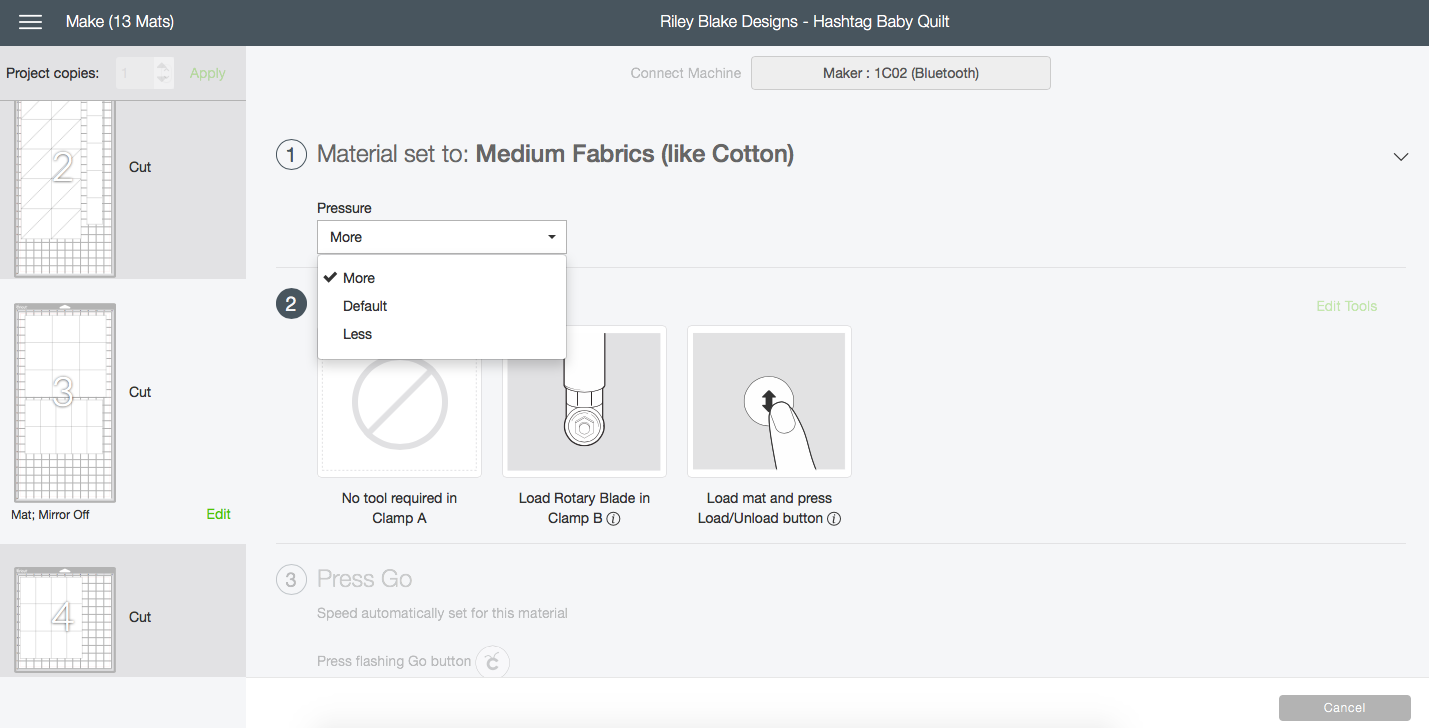Decrease project copies with down arrow

[x=163, y=80]
